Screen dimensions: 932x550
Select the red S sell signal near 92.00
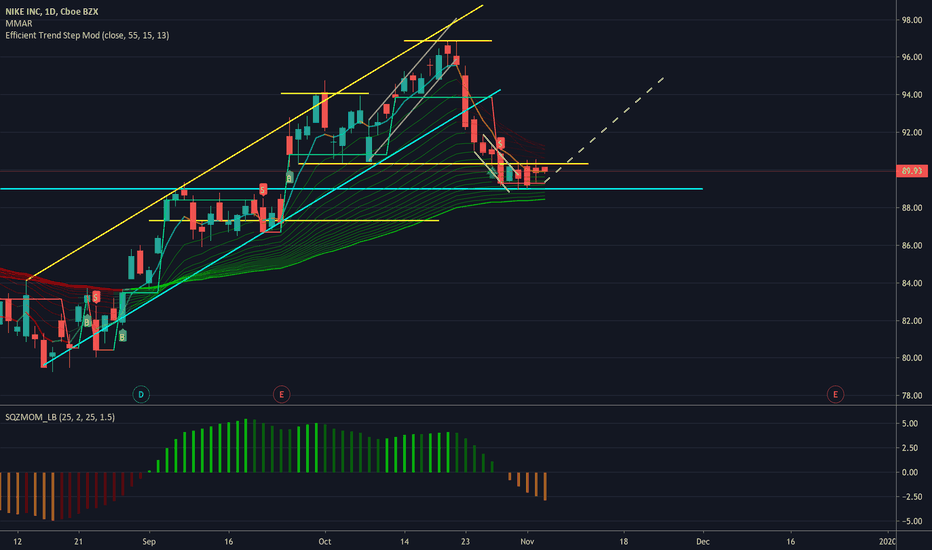[x=501, y=143]
